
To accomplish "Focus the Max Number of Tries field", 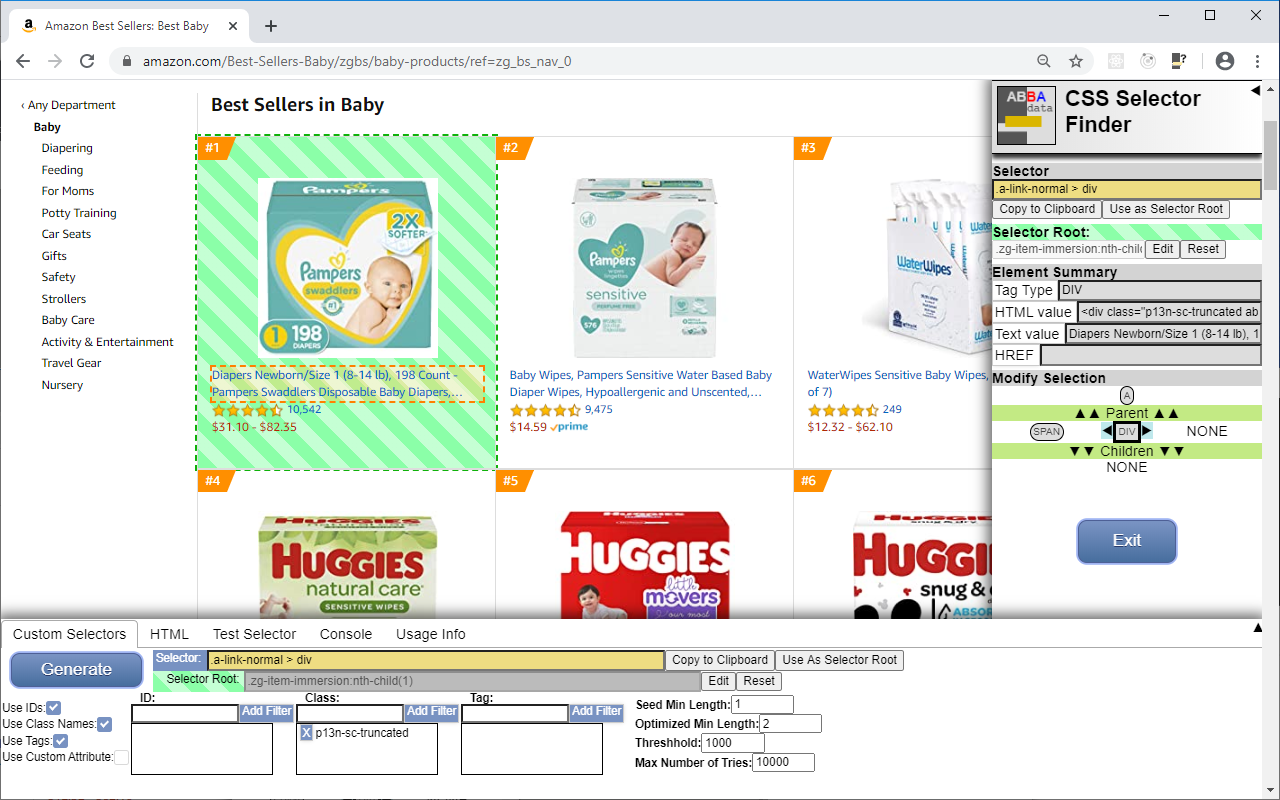I will click(784, 762).
